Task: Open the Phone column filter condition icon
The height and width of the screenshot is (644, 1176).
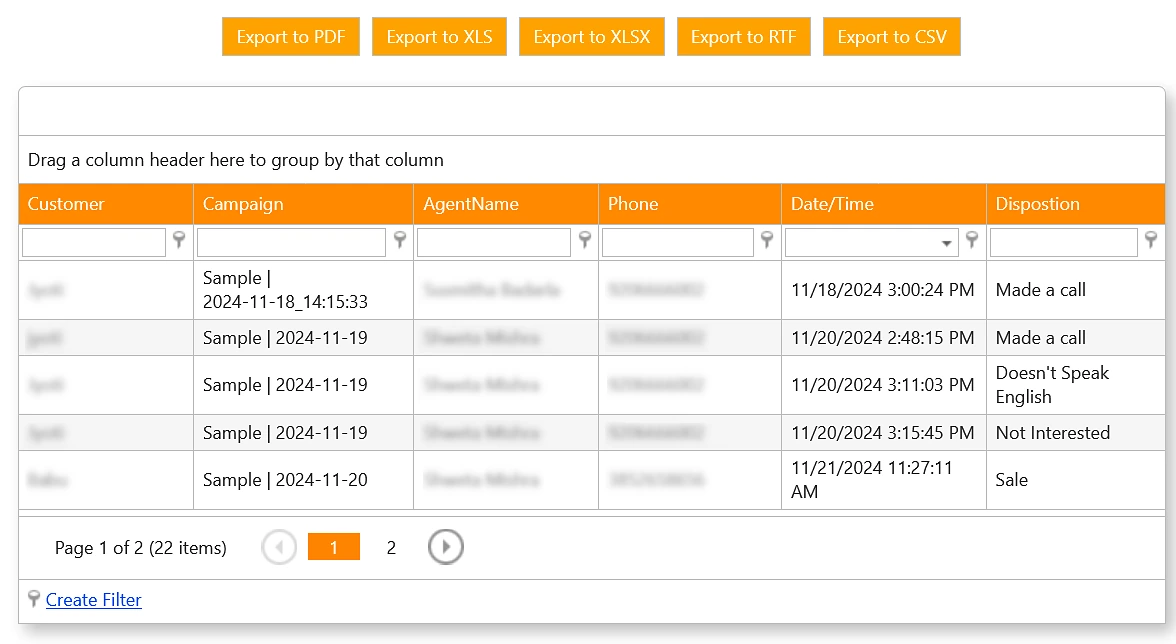Action: pos(767,240)
